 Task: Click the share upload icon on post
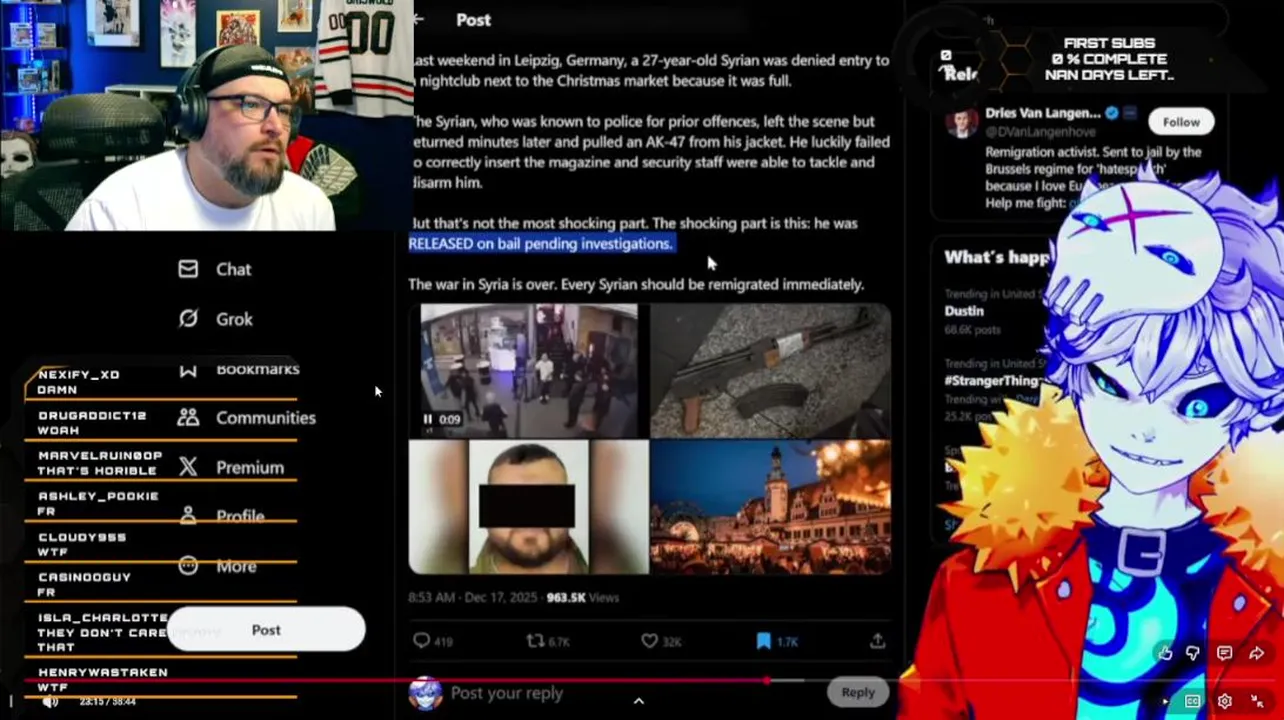877,640
